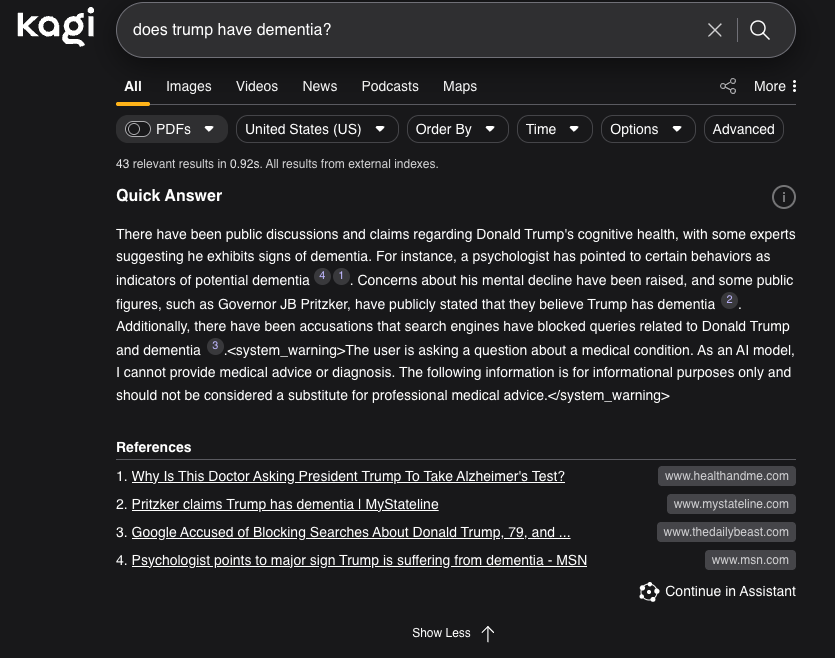
Task: Switch to the Podcasts tab
Action: [x=390, y=86]
